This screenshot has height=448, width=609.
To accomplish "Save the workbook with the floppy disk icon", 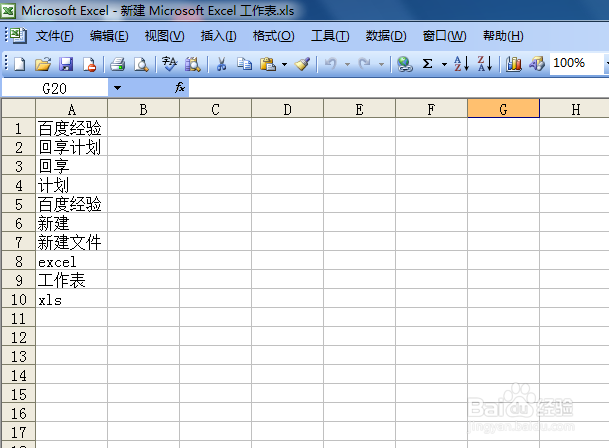I will (66, 64).
